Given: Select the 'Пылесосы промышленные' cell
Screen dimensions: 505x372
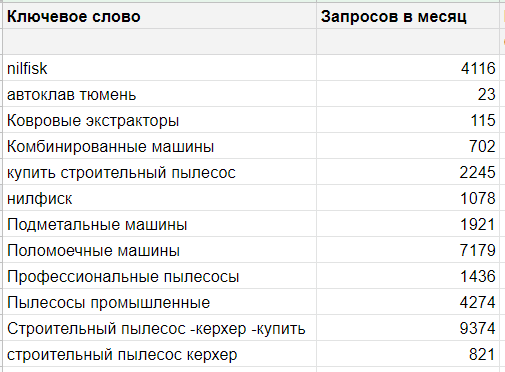Looking at the screenshot, I should 160,302.
